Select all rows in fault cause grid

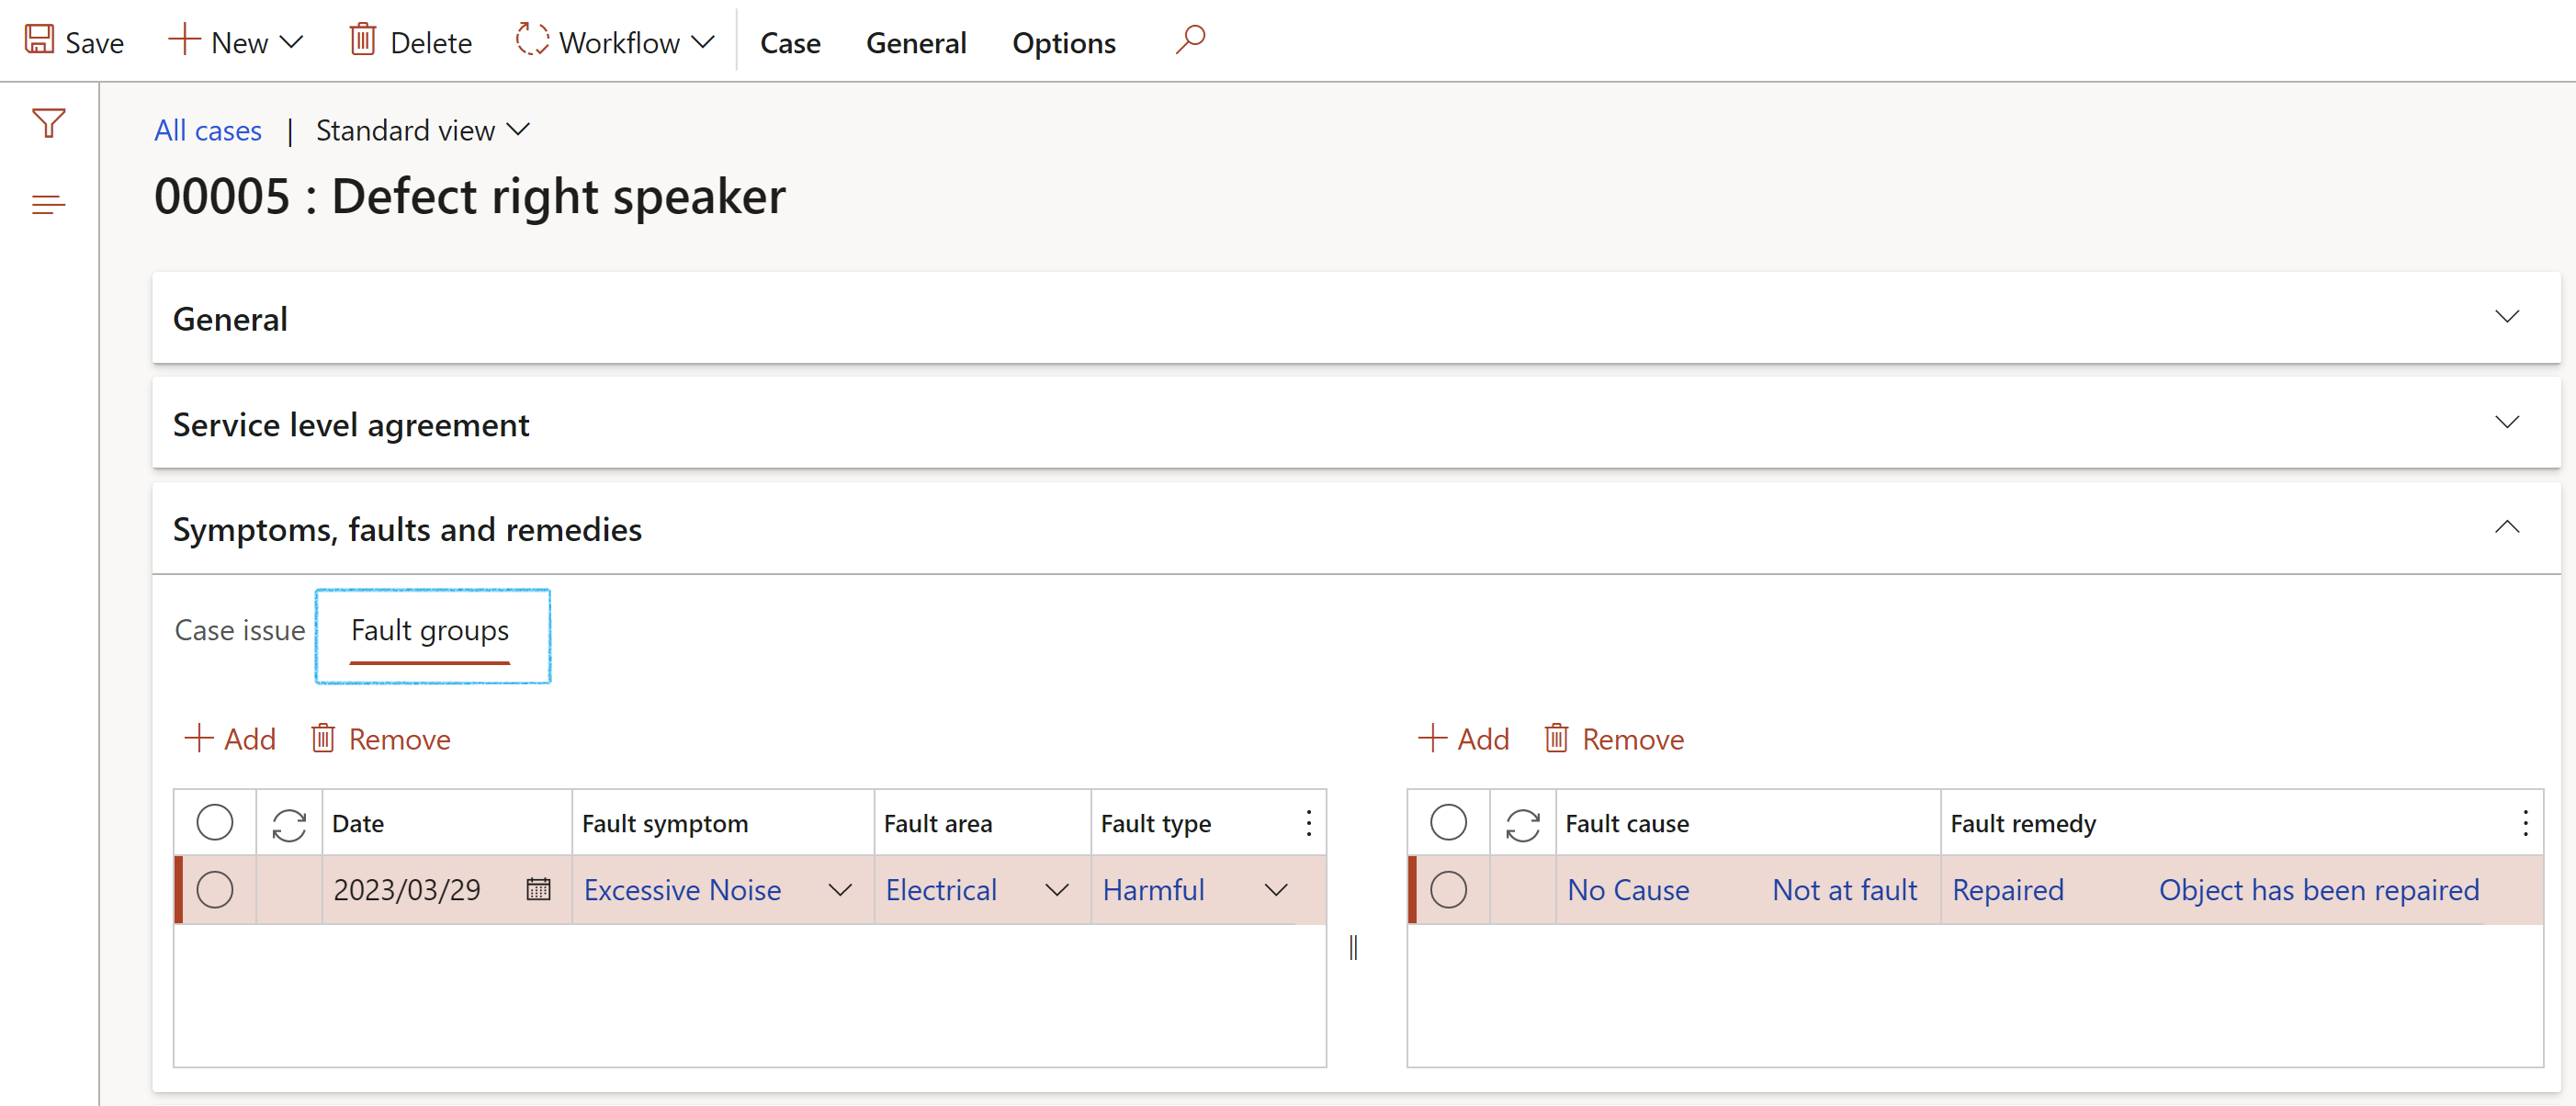[1448, 823]
